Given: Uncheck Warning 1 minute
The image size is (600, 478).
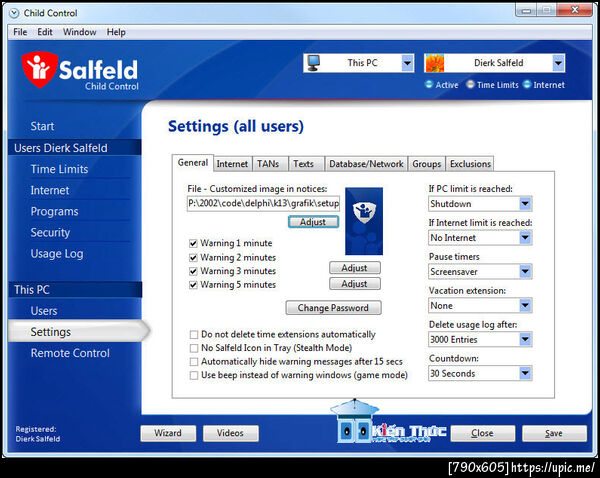Looking at the screenshot, I should (193, 243).
